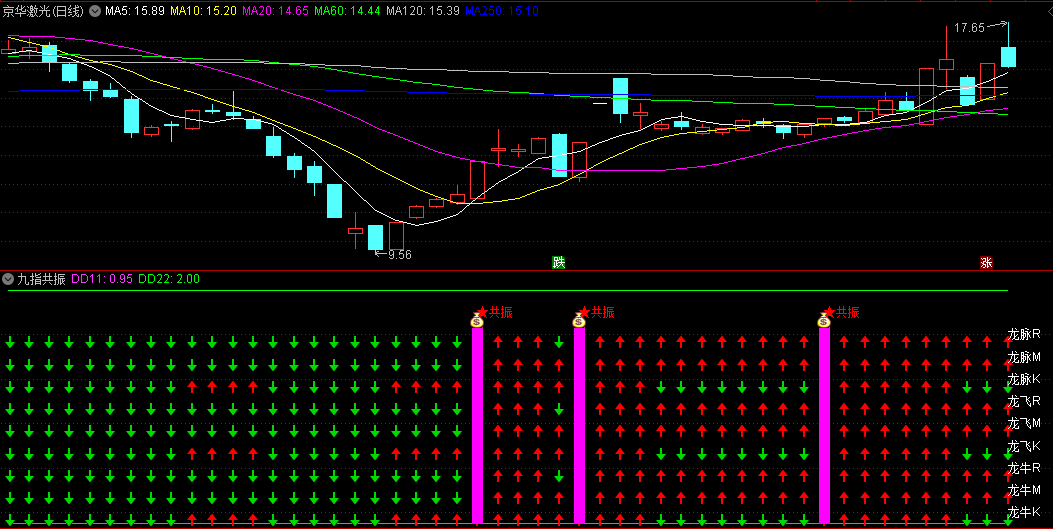Viewport: 1053px width, 529px height.
Task: Select the MA120: 15.39 label
Action: click(x=422, y=11)
